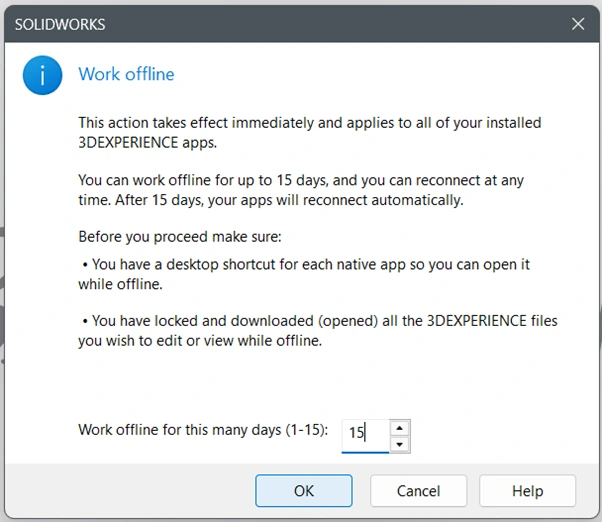The height and width of the screenshot is (522, 602).
Task: Click the 'You can work offline for up to' line
Action: point(301,180)
